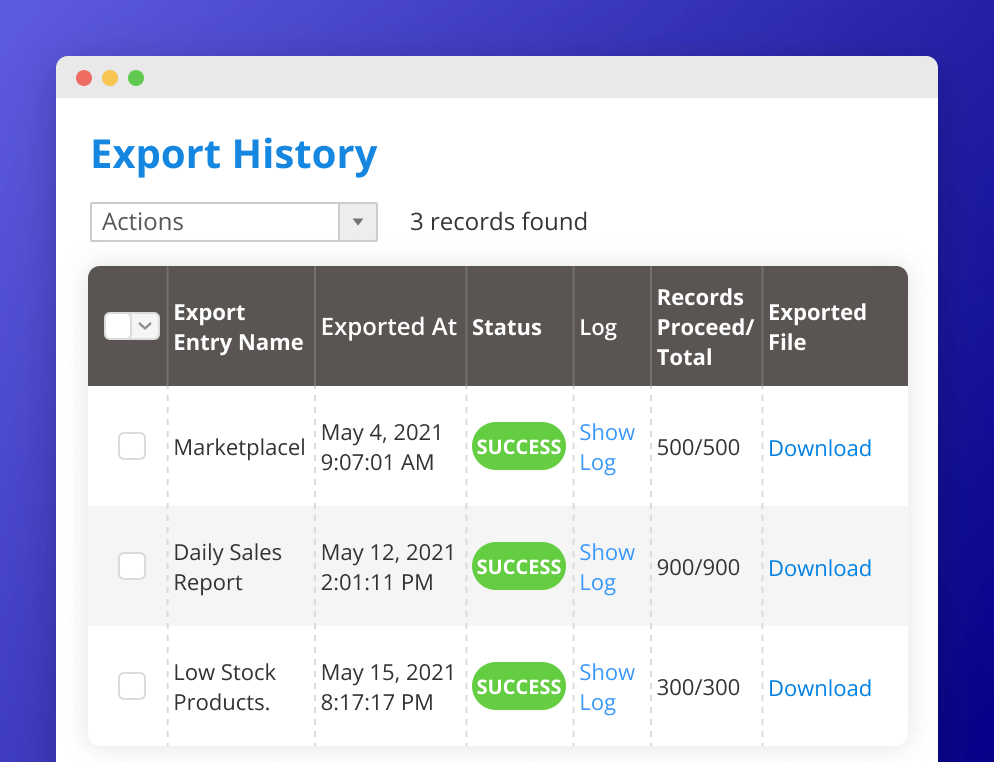
Task: Expand the arrow beside the Actions selector
Action: click(x=358, y=222)
